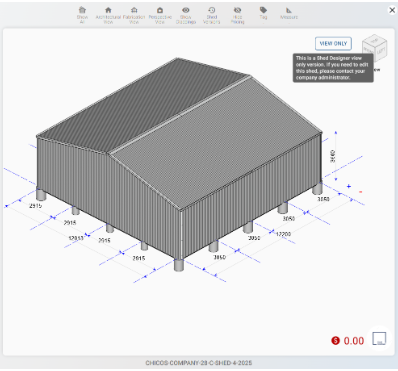Toggle Hide Piering crossed-eye icon
398x371 pixels.
click(237, 15)
